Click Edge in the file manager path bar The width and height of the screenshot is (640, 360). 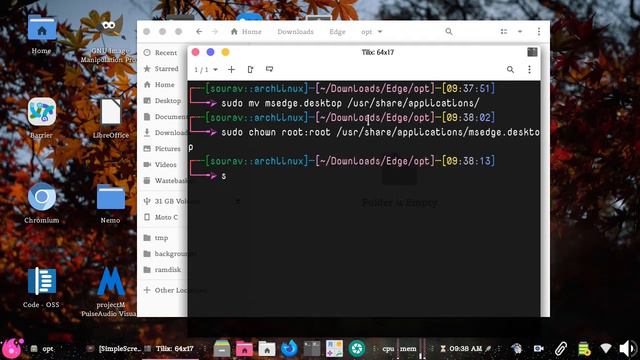(338, 31)
